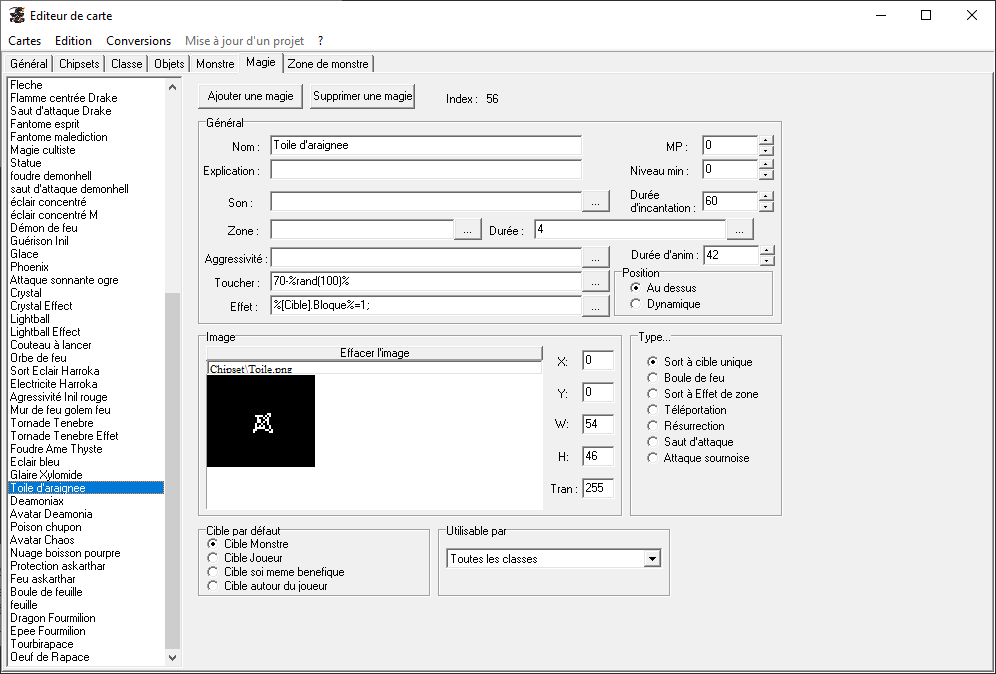
Task: Select Deamoniax in the spell list
Action: coord(37,501)
